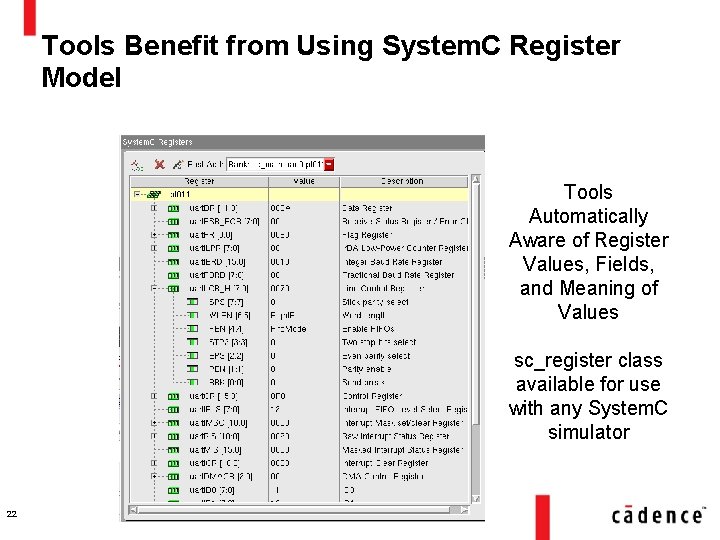
Task: Click the 'Flag Register' description
Action: pos(367,235)
